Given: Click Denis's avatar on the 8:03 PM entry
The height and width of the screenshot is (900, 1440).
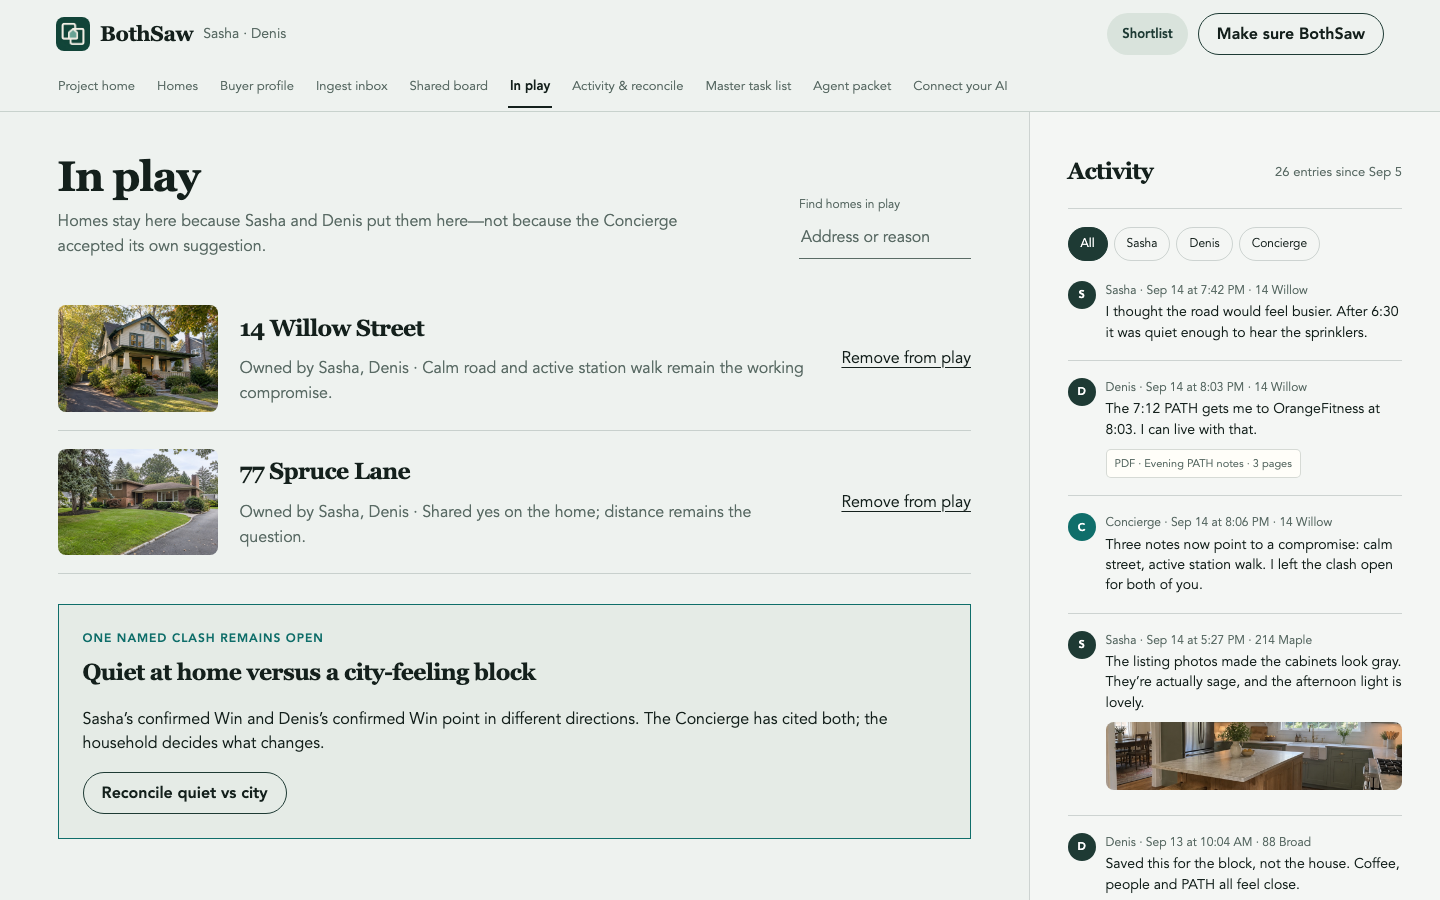Looking at the screenshot, I should (x=1081, y=392).
